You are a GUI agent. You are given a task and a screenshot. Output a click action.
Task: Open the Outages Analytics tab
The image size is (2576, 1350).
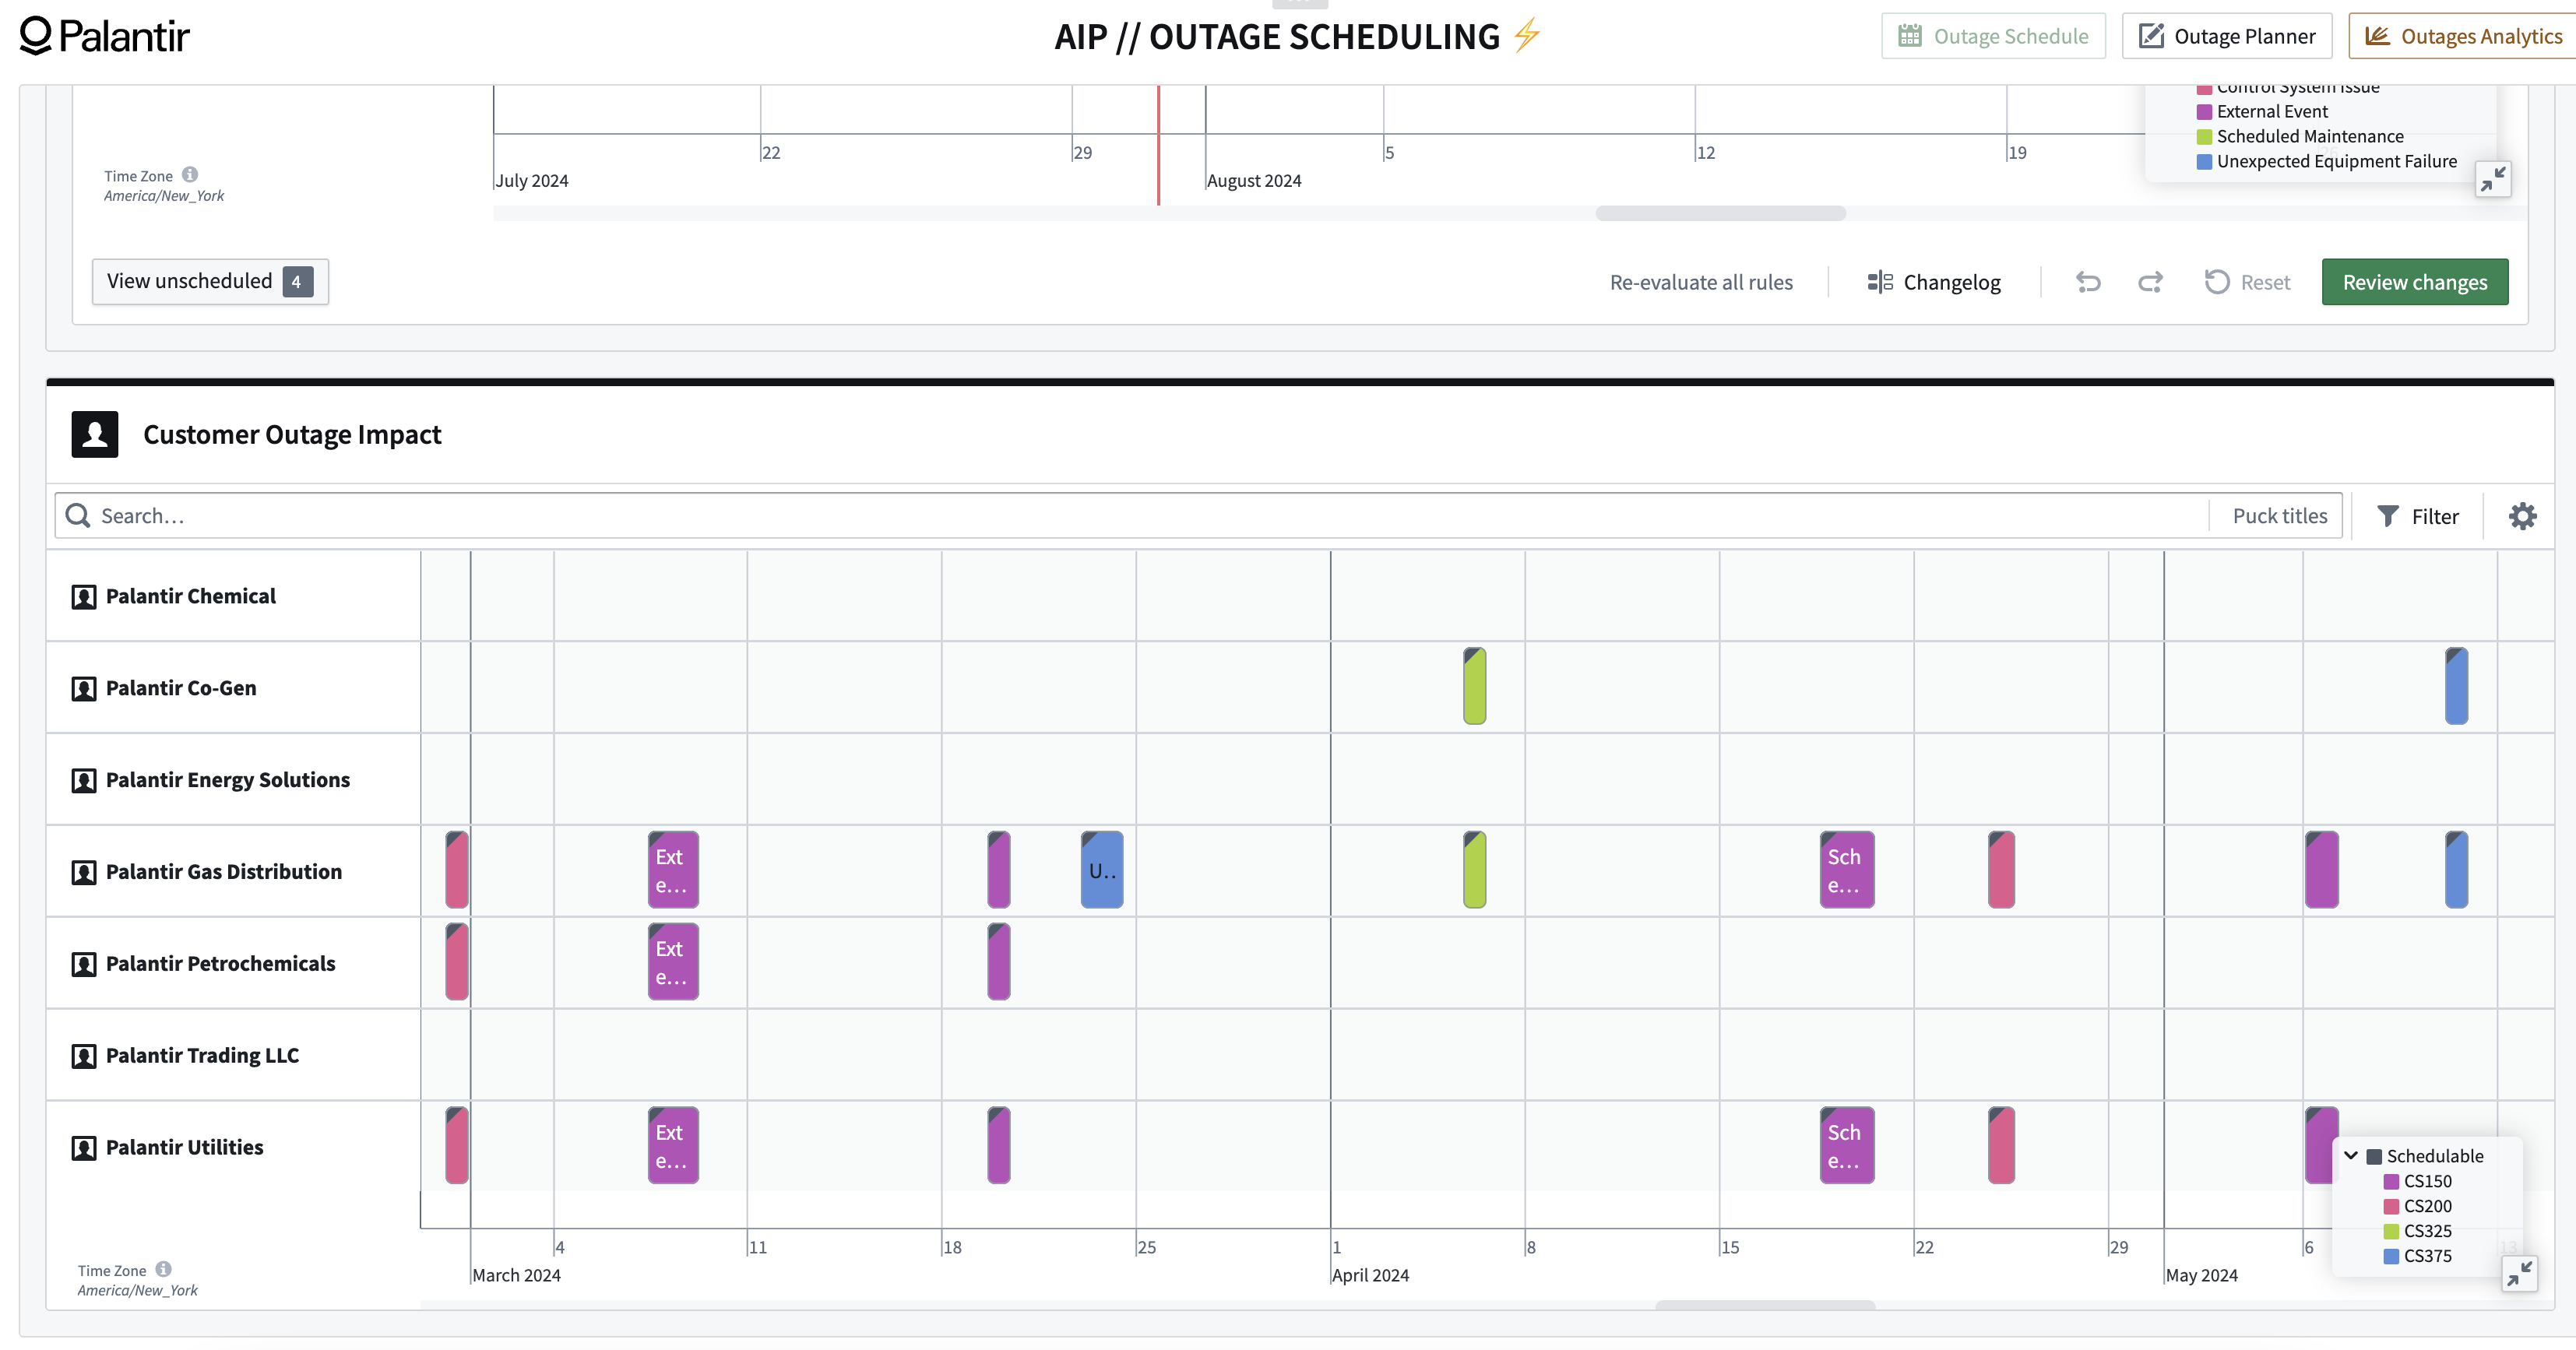click(x=2462, y=36)
